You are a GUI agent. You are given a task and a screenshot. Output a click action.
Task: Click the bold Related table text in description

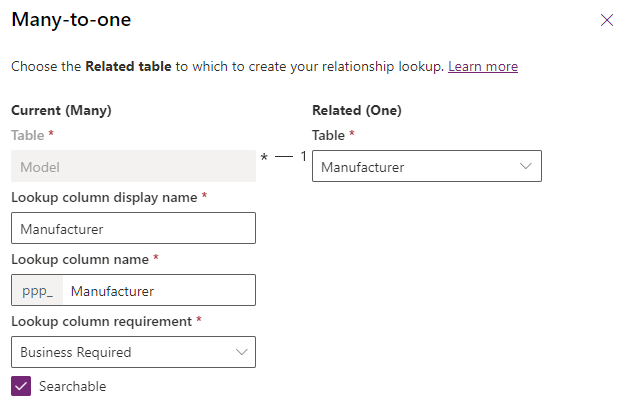[128, 66]
